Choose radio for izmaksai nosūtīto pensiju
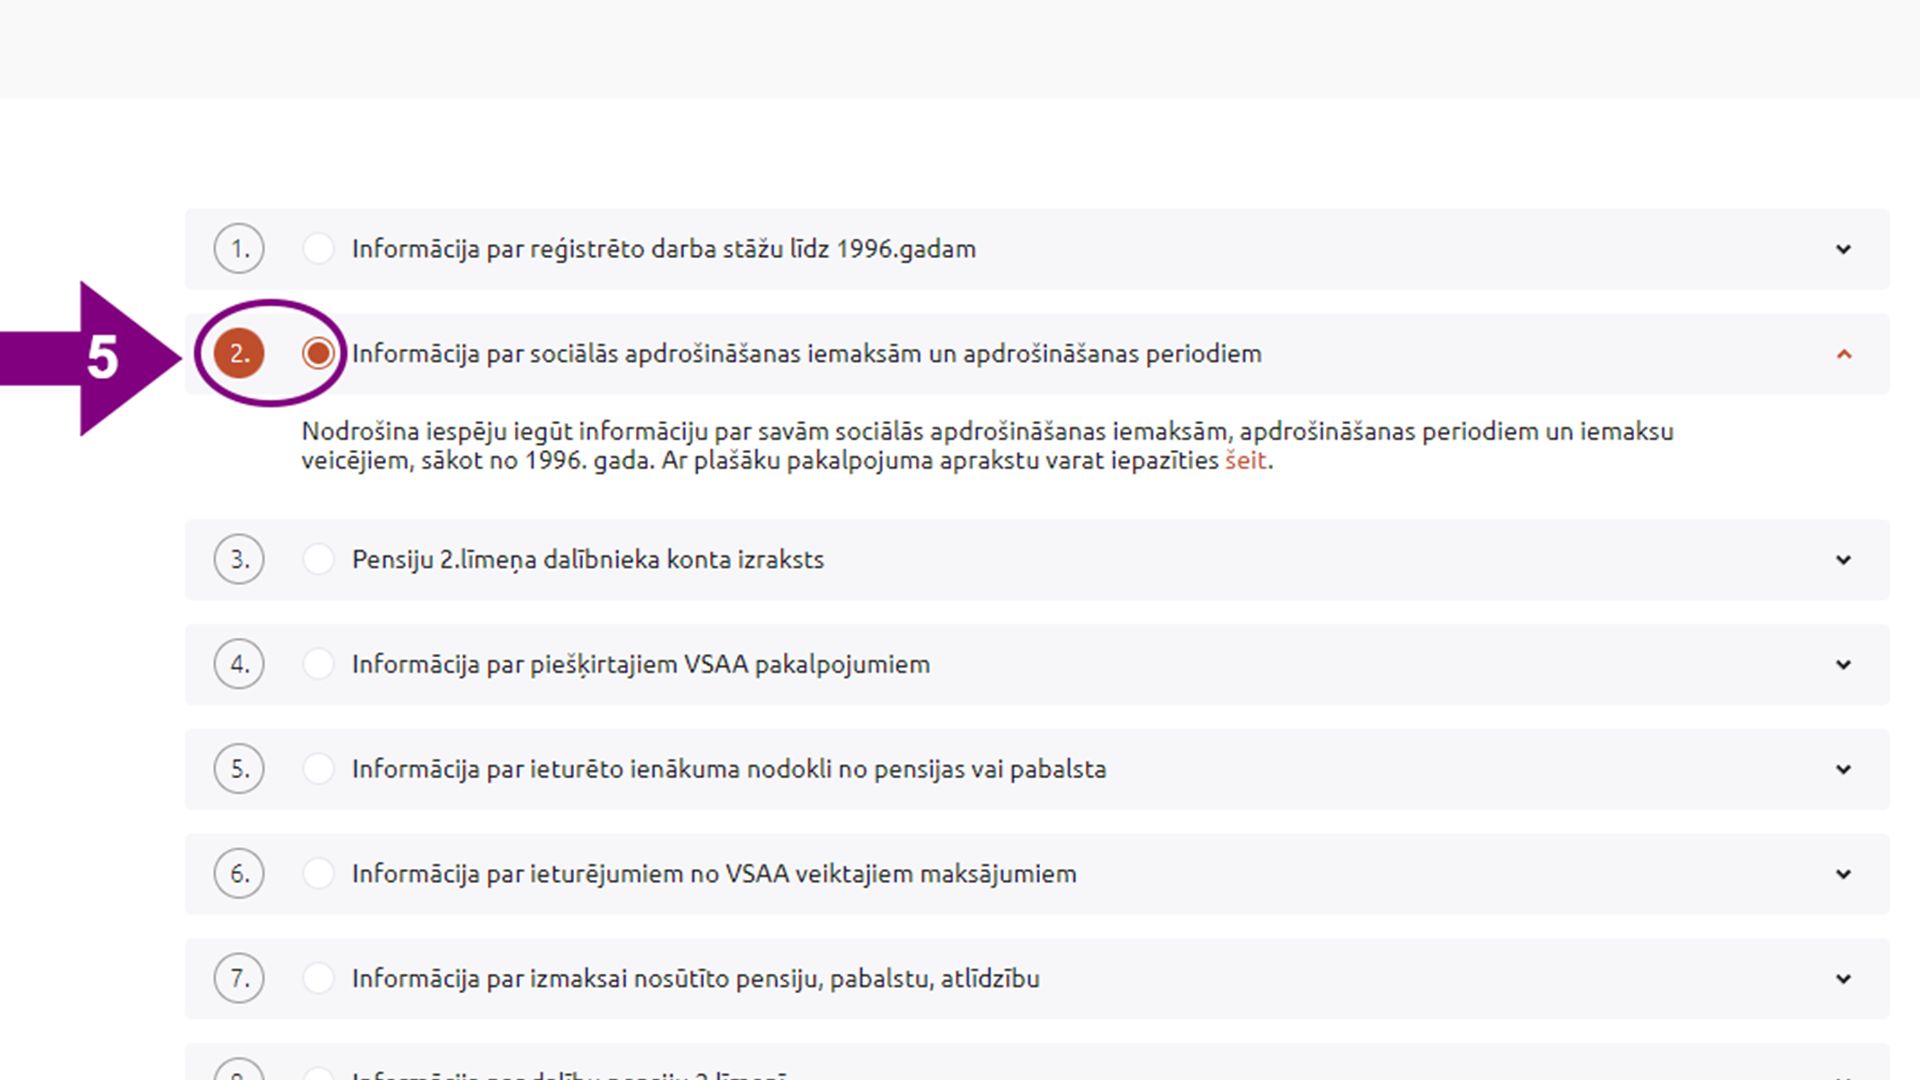Screen dimensions: 1920x1080 [318, 978]
